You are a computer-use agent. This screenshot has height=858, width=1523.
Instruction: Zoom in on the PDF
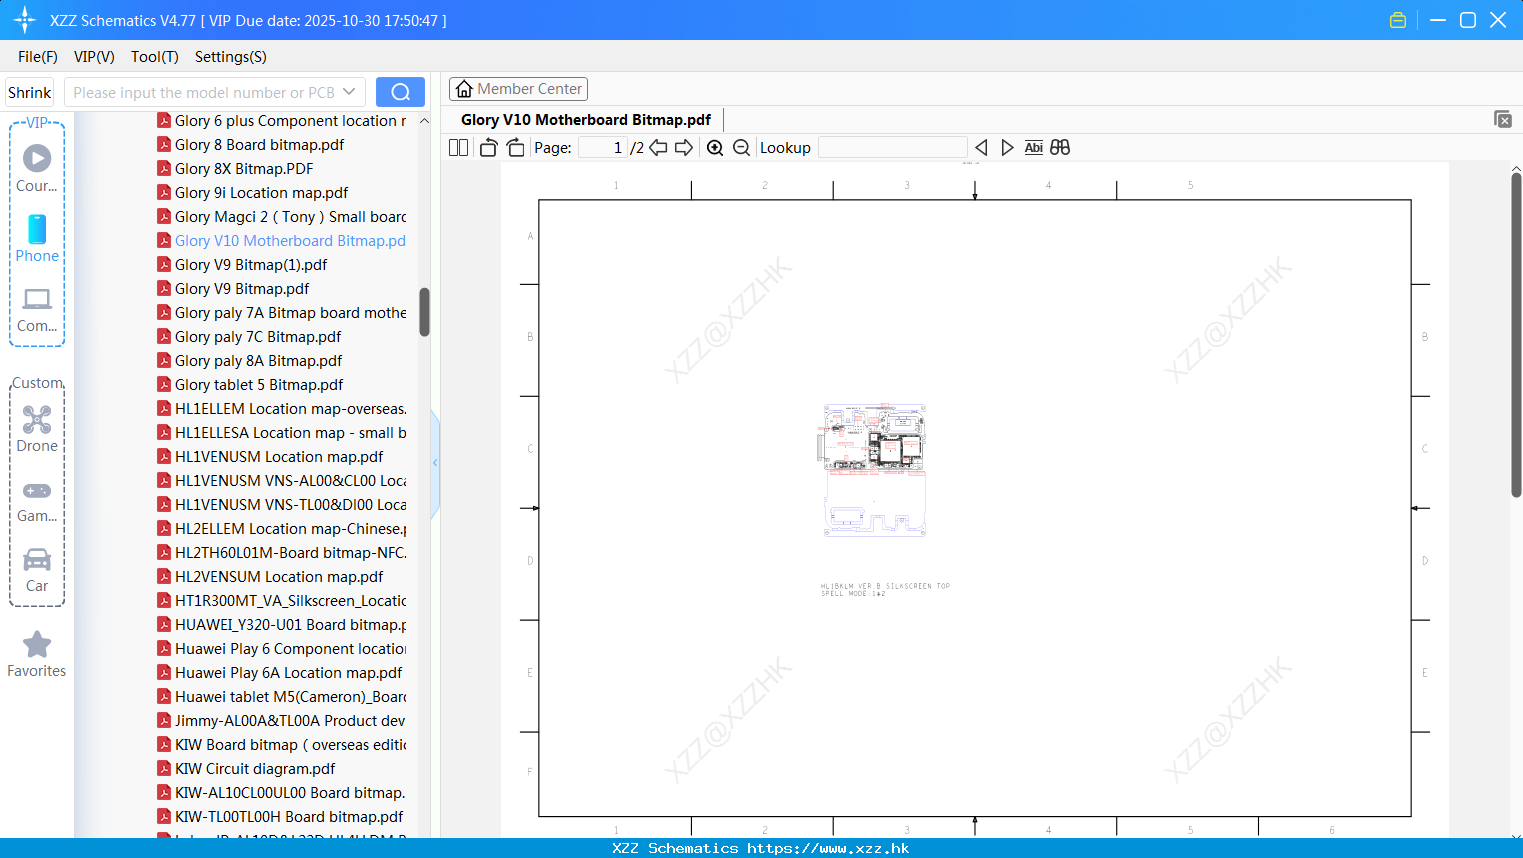pos(715,148)
